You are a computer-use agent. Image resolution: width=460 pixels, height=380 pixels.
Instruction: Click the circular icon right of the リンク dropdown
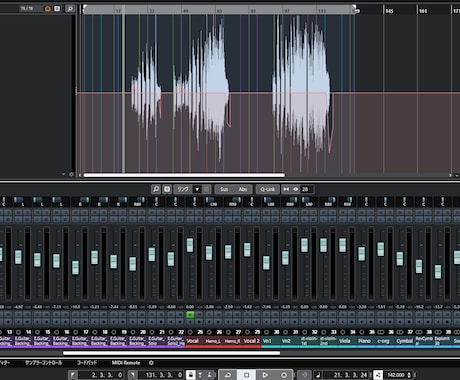click(207, 189)
